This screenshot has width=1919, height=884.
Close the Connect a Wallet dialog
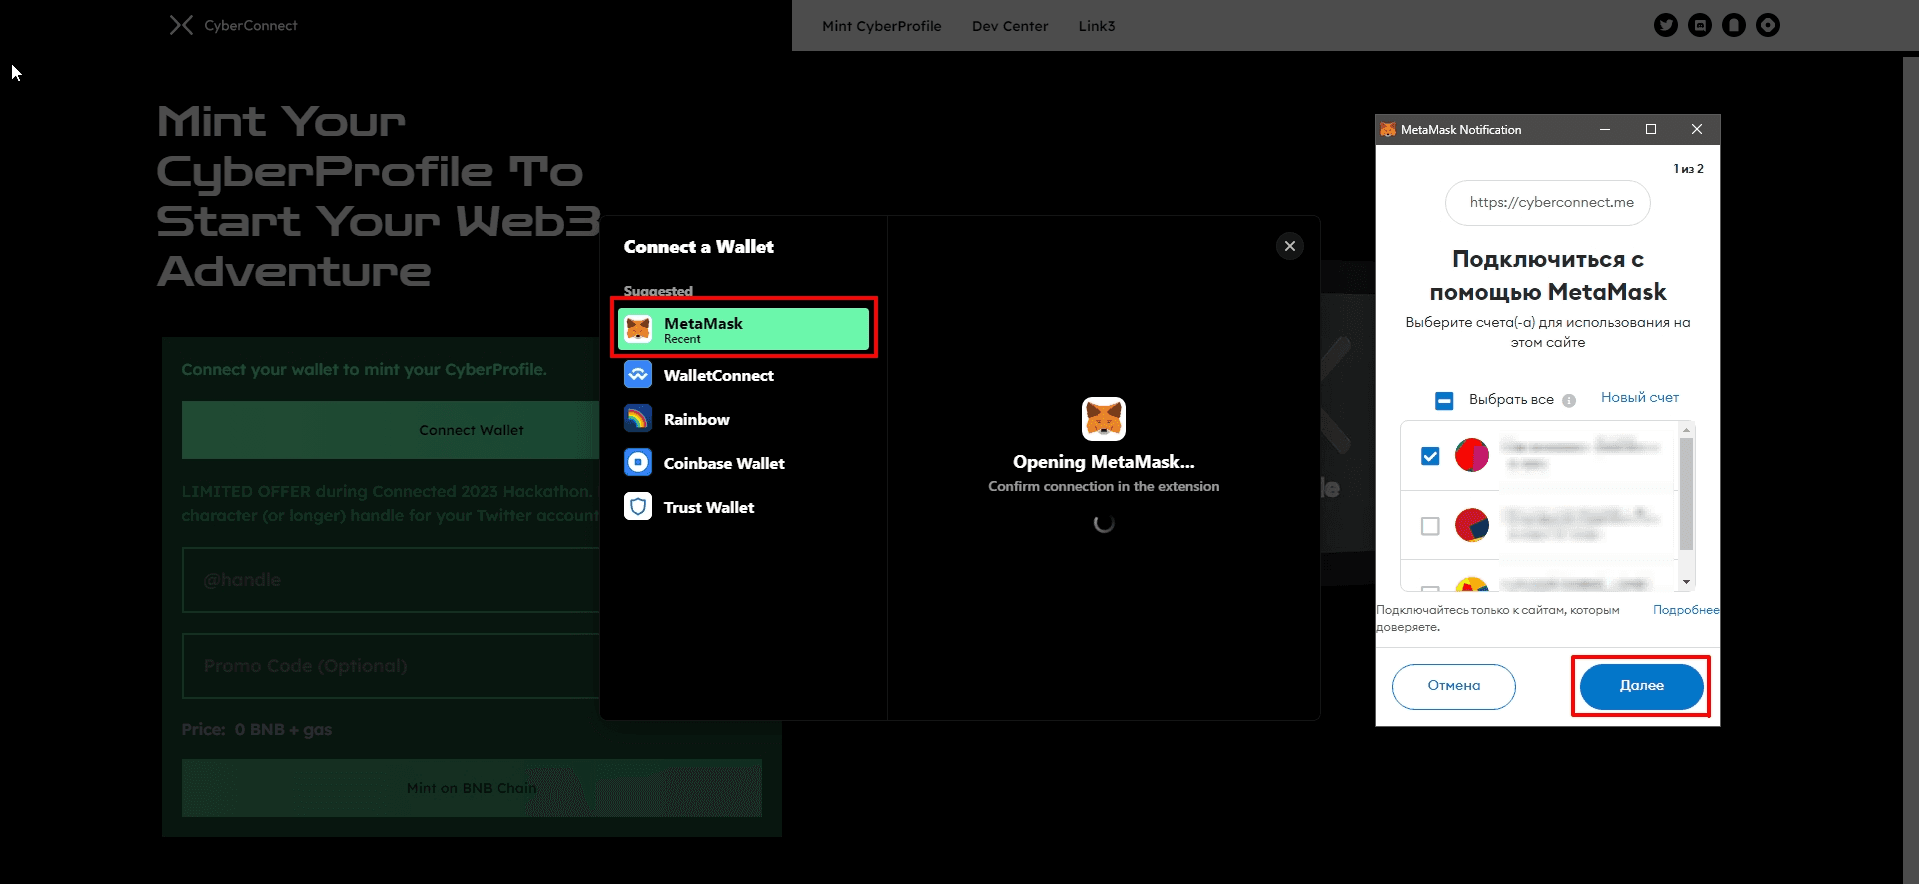1289,246
